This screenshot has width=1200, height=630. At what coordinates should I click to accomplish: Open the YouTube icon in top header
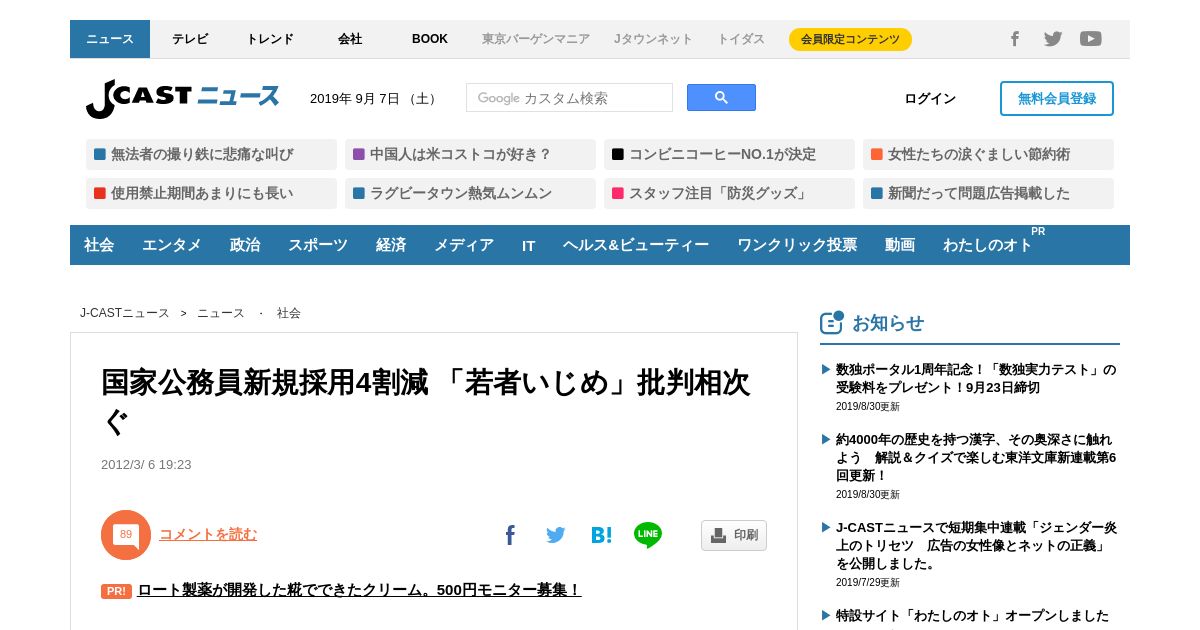1091,39
